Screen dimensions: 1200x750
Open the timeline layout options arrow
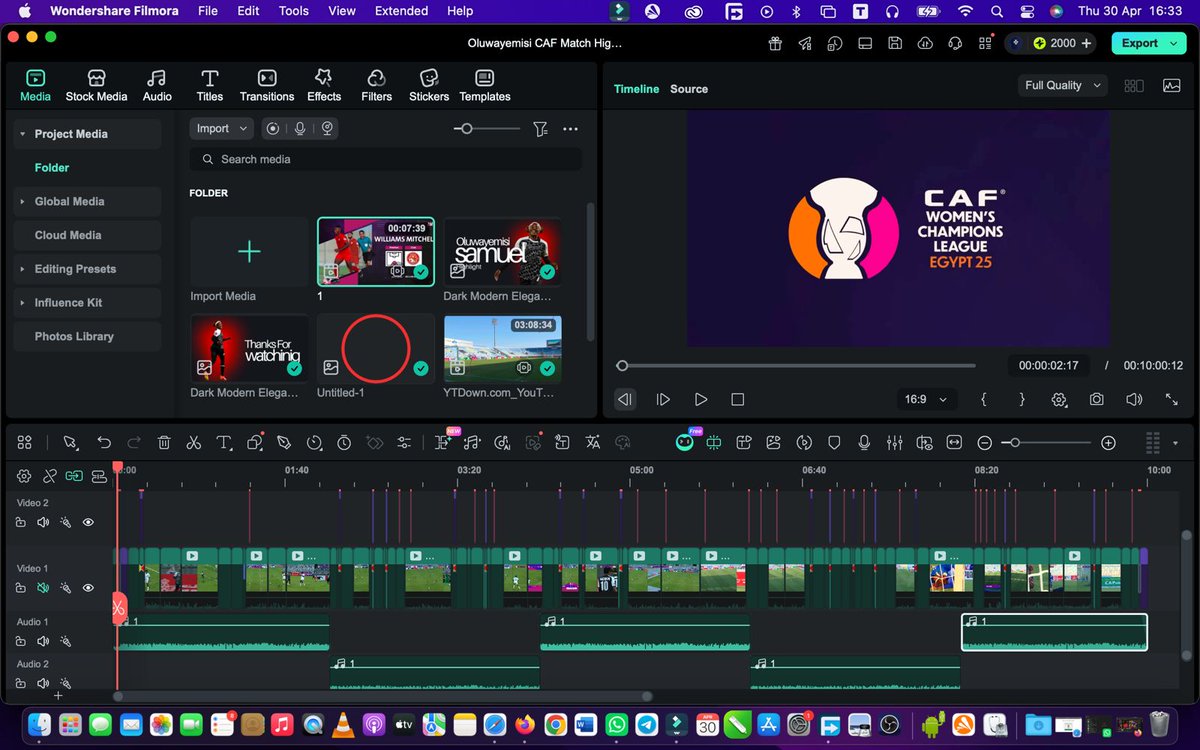(1175, 442)
